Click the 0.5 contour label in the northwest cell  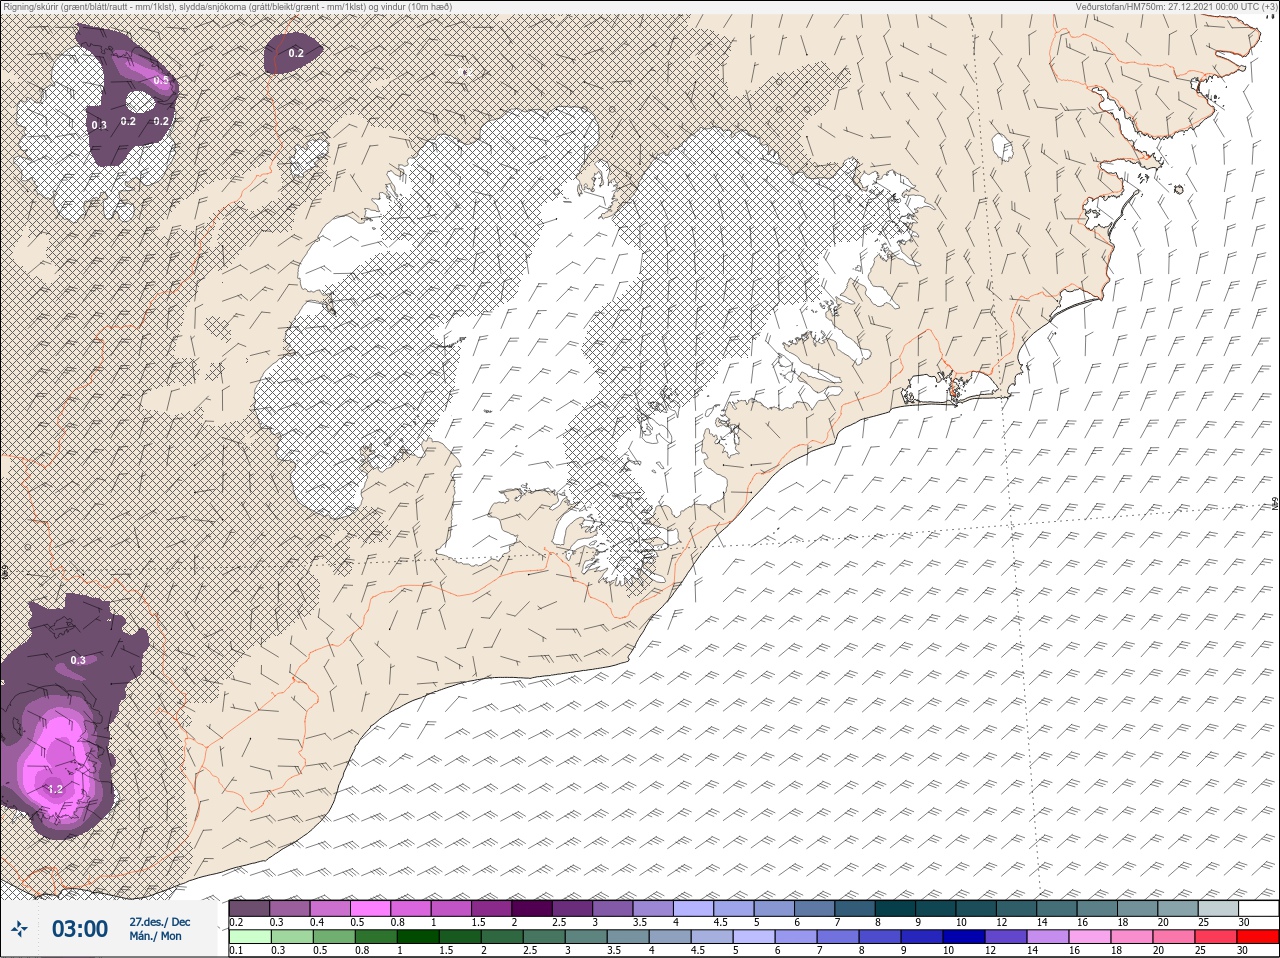point(161,81)
